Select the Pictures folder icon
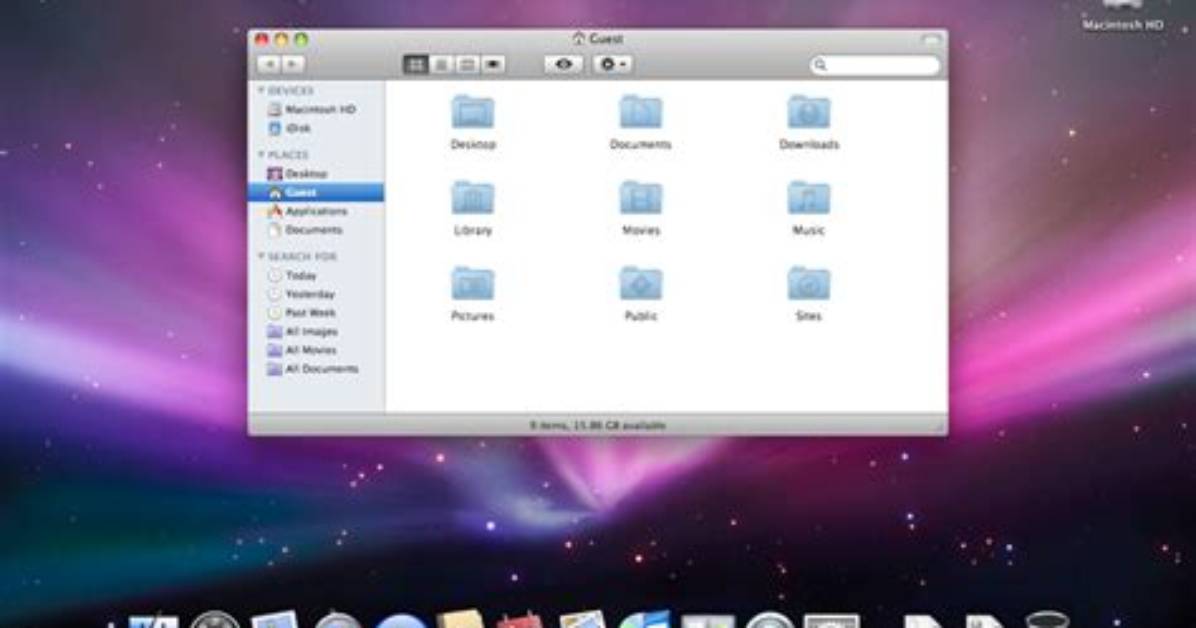 [473, 284]
